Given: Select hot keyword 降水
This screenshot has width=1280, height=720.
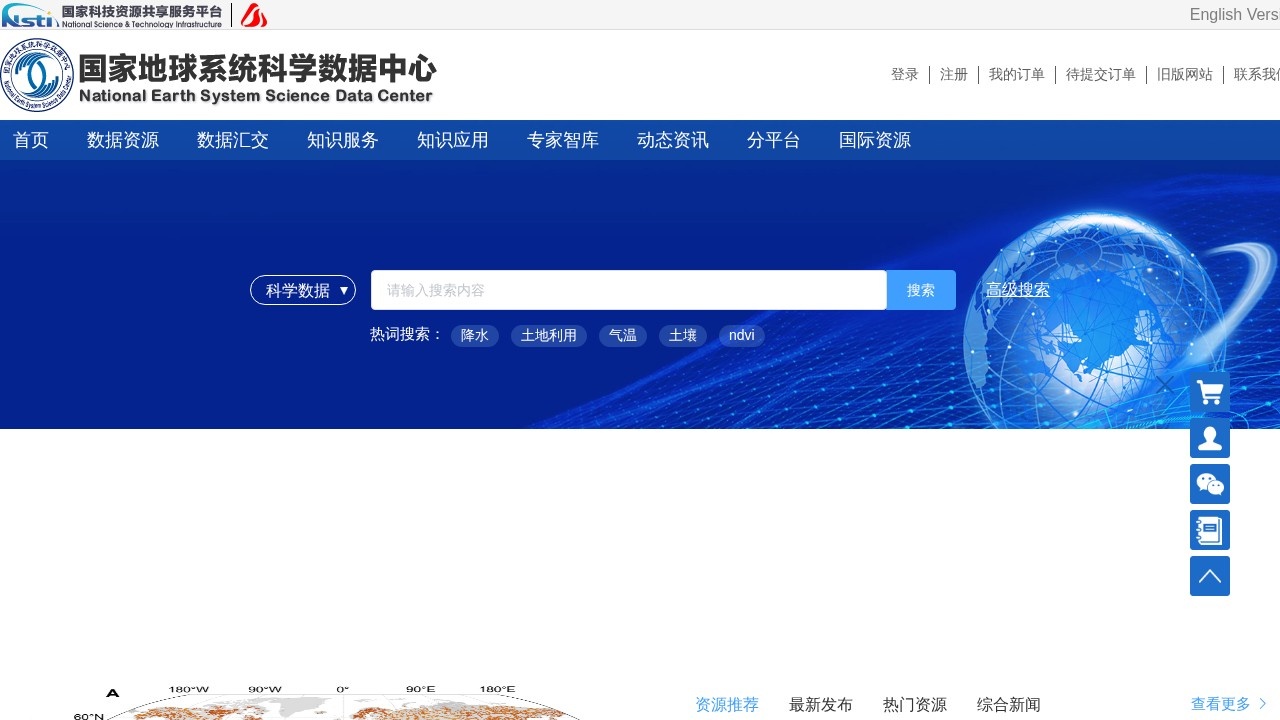Looking at the screenshot, I should [475, 335].
